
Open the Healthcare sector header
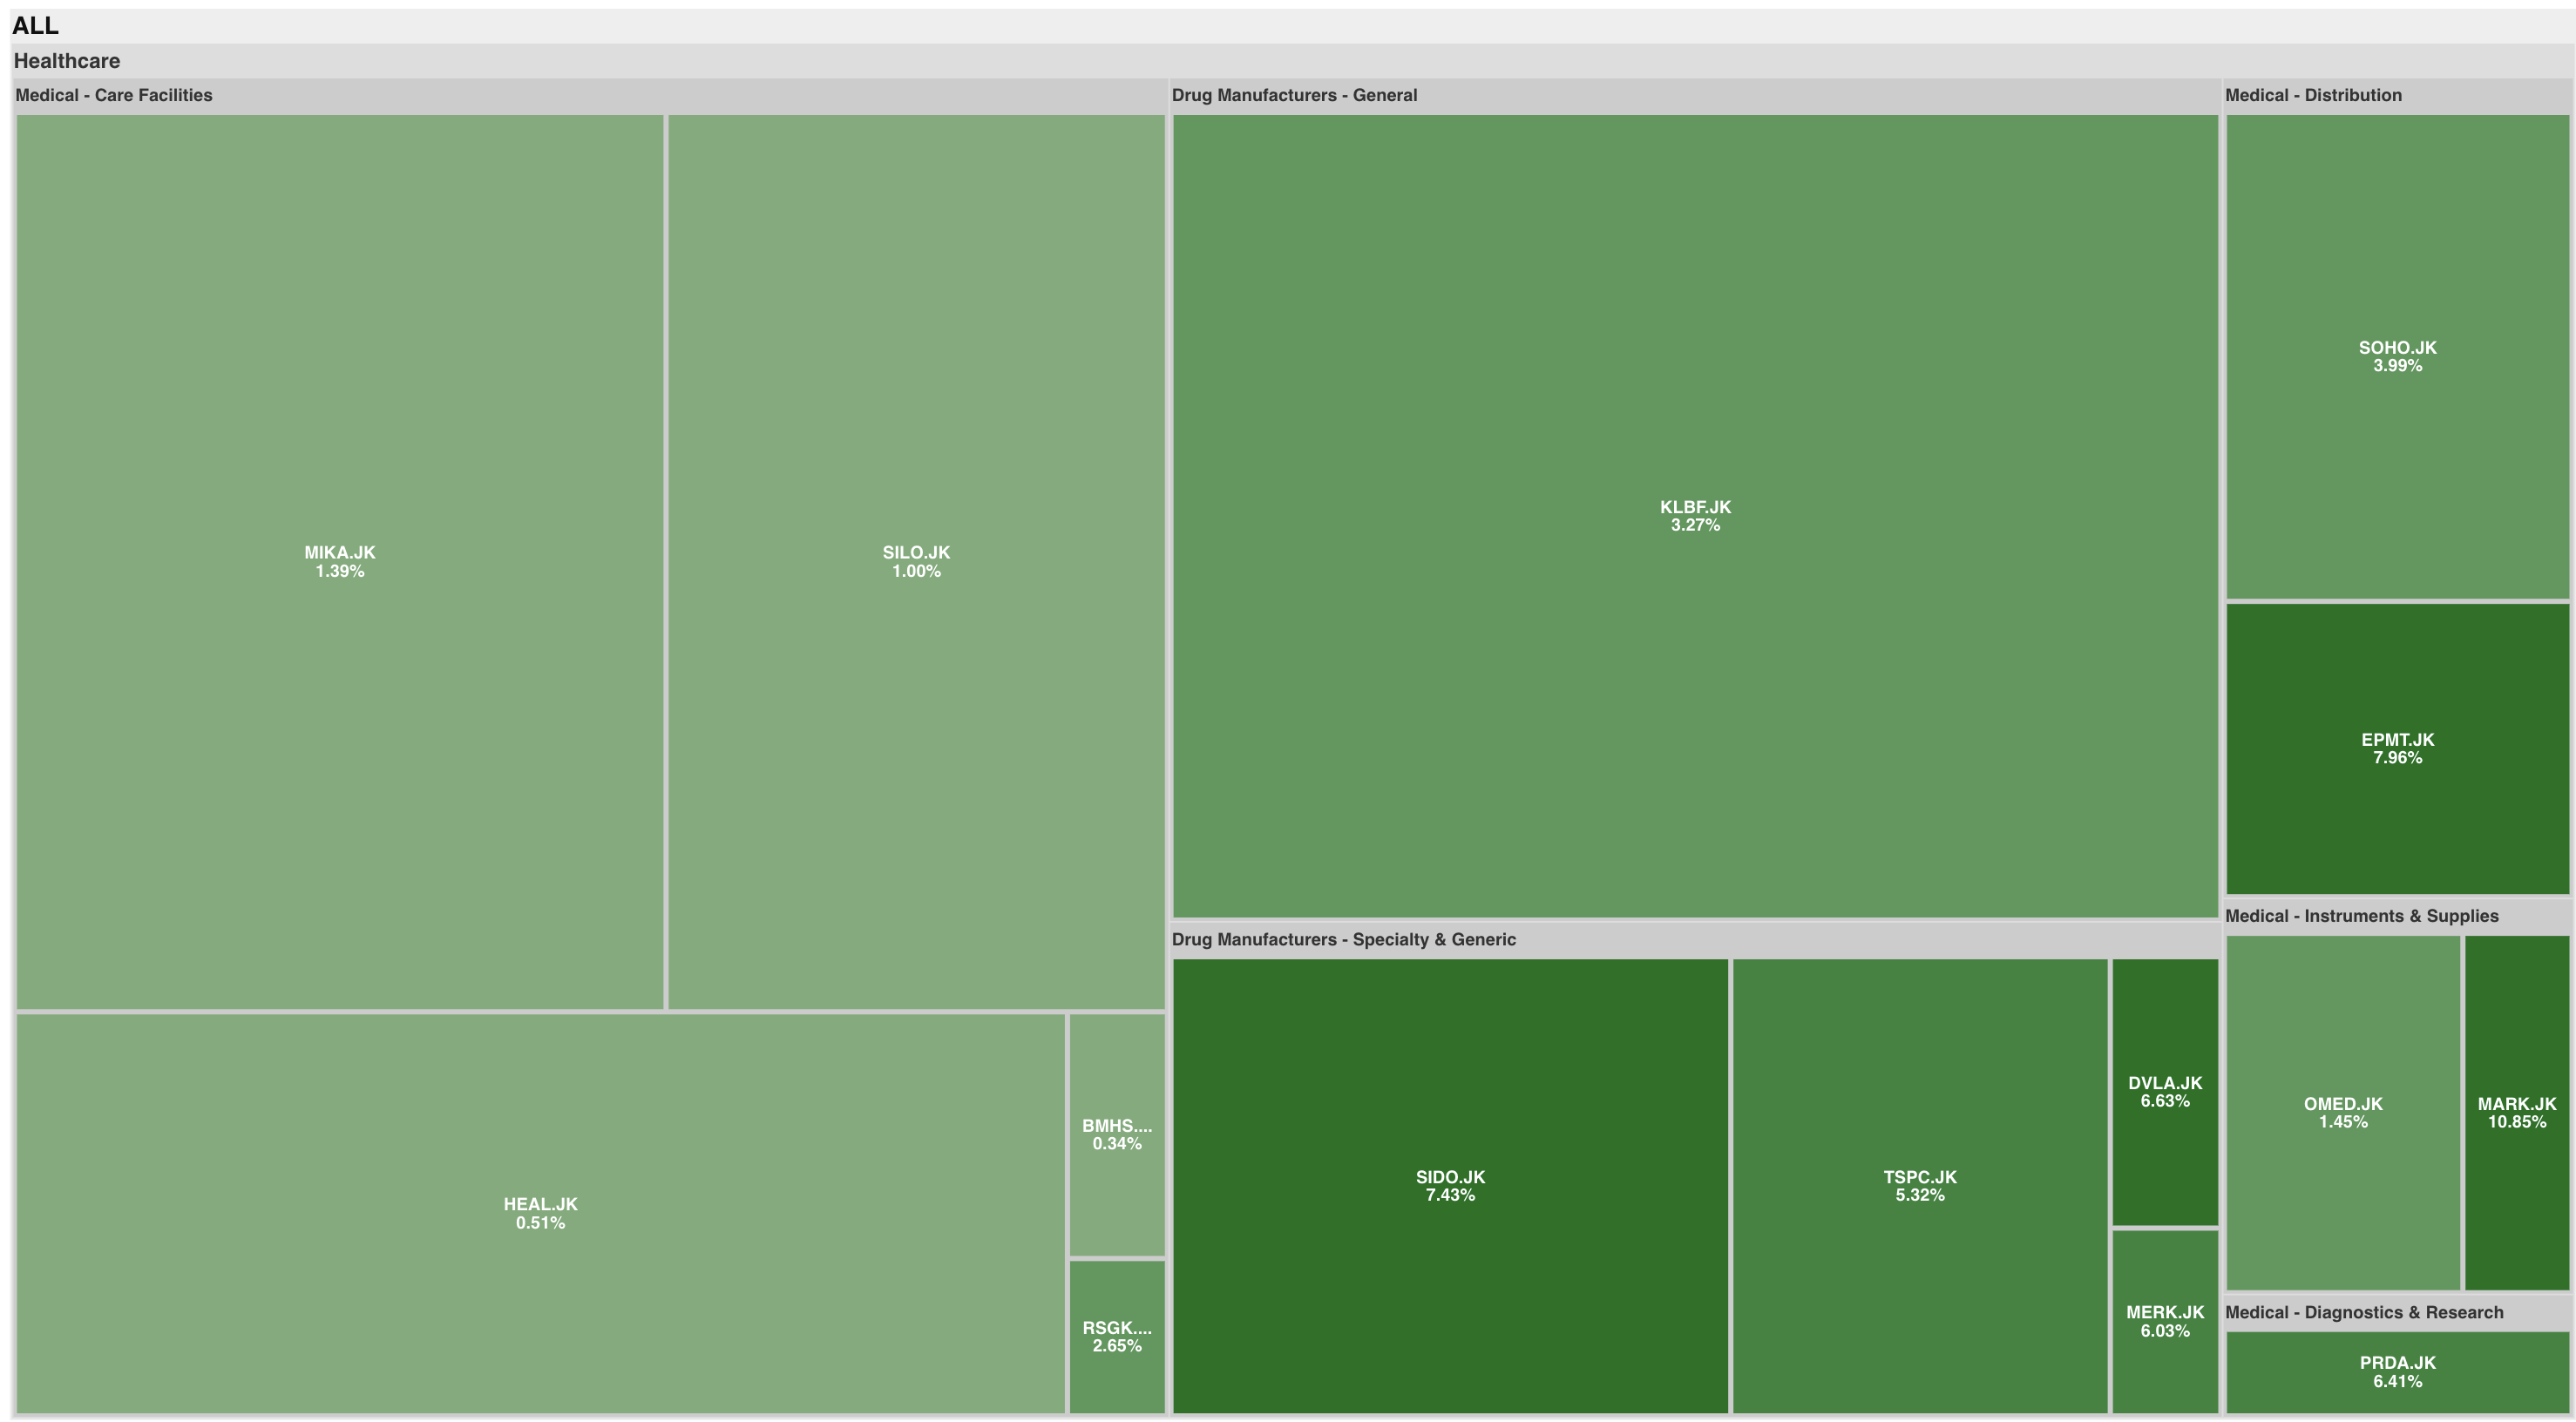click(x=67, y=61)
